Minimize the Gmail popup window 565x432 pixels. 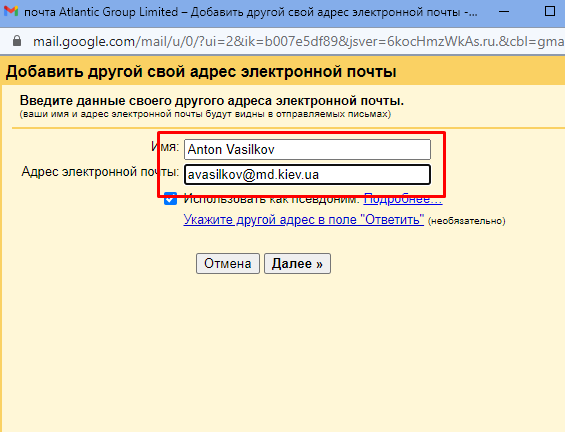(x=504, y=12)
